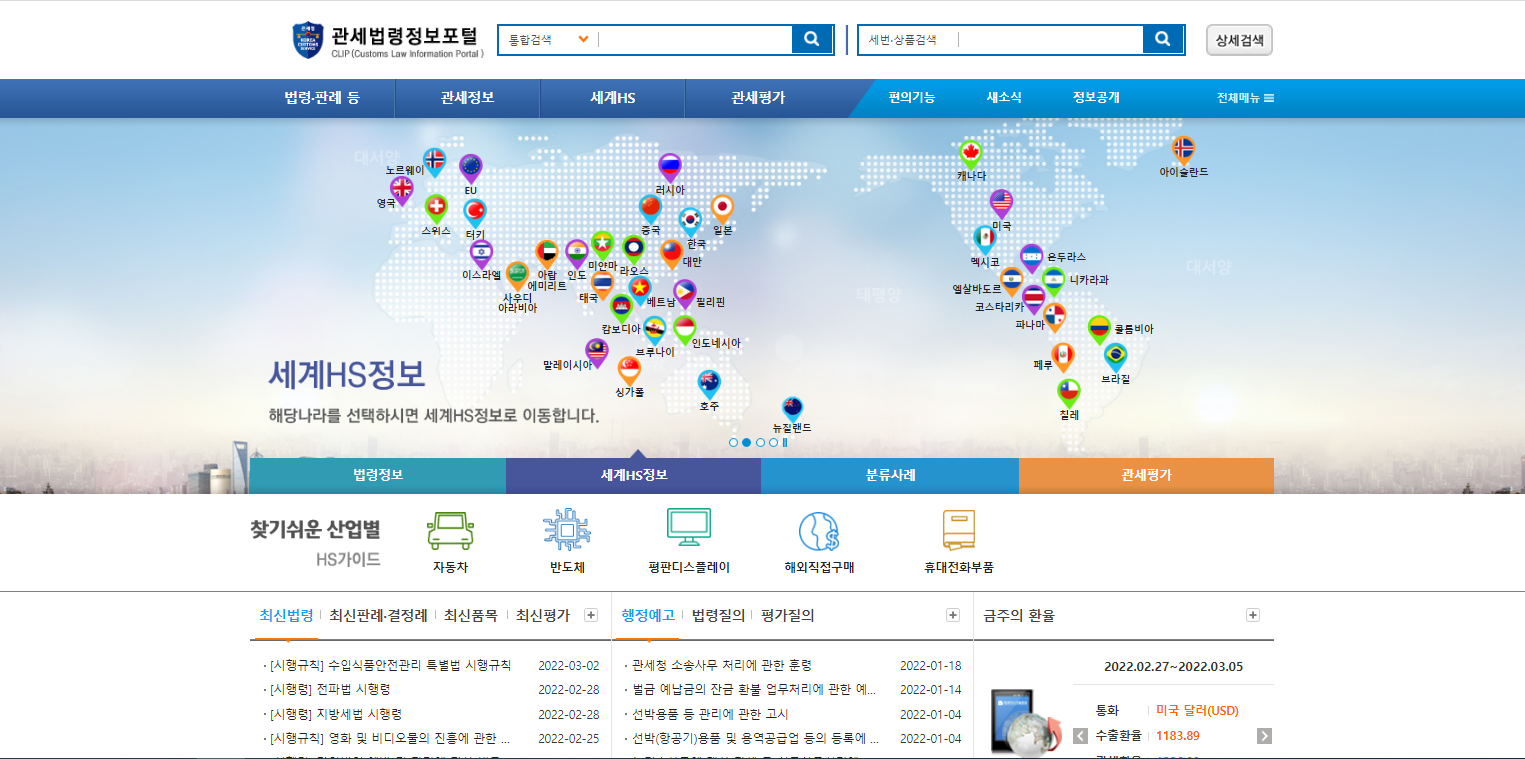The width and height of the screenshot is (1525, 759).
Task: Expand the 금주의 환율 plus button
Action: pos(1253,615)
